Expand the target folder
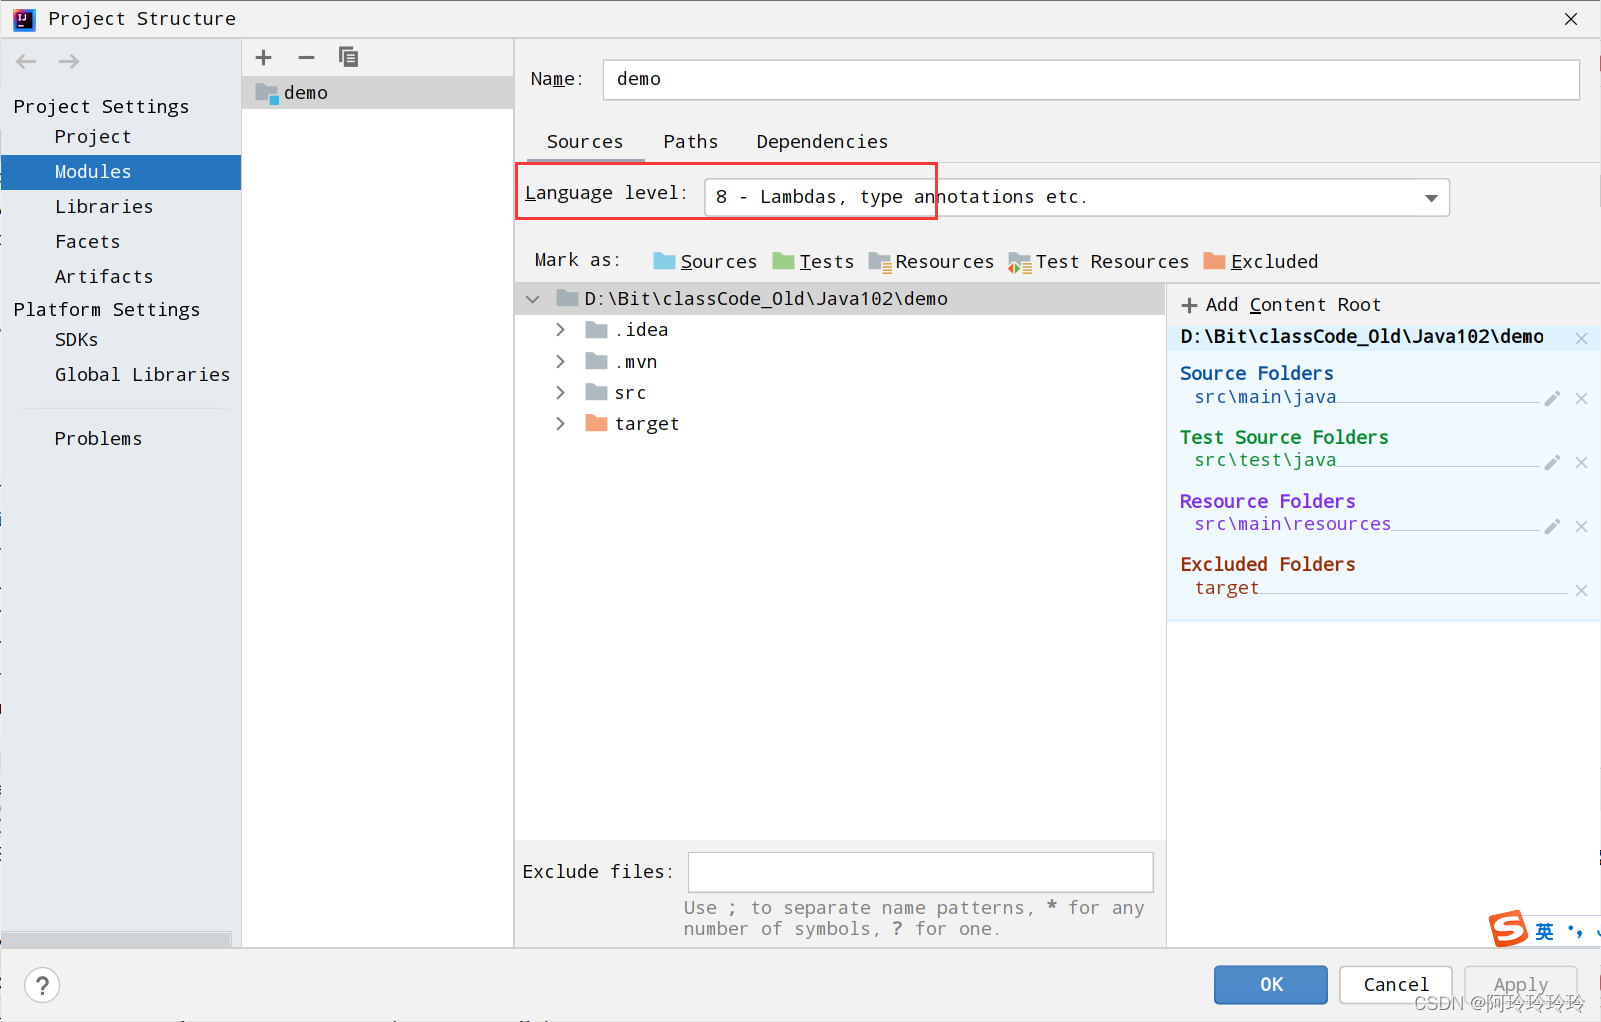The height and width of the screenshot is (1022, 1601). tap(560, 424)
